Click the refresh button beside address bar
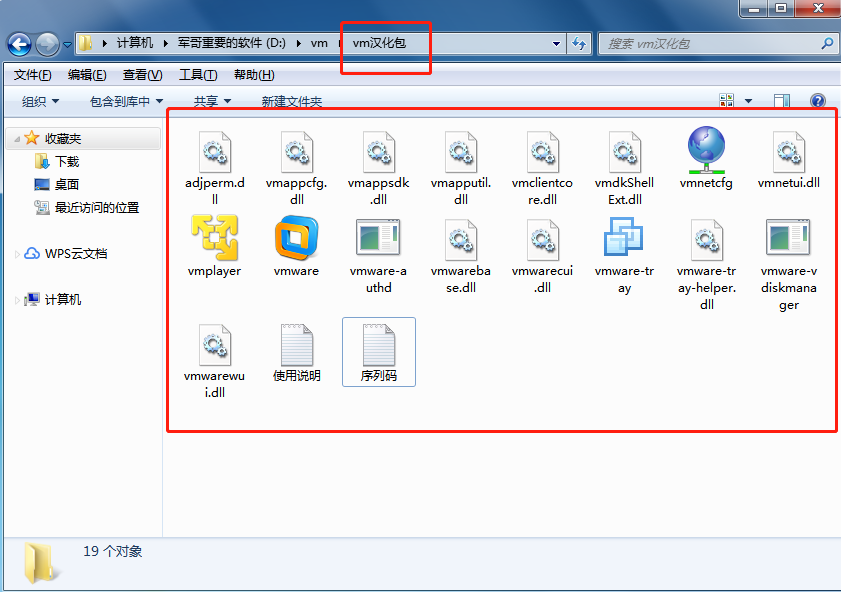This screenshot has width=841, height=592. click(x=579, y=43)
